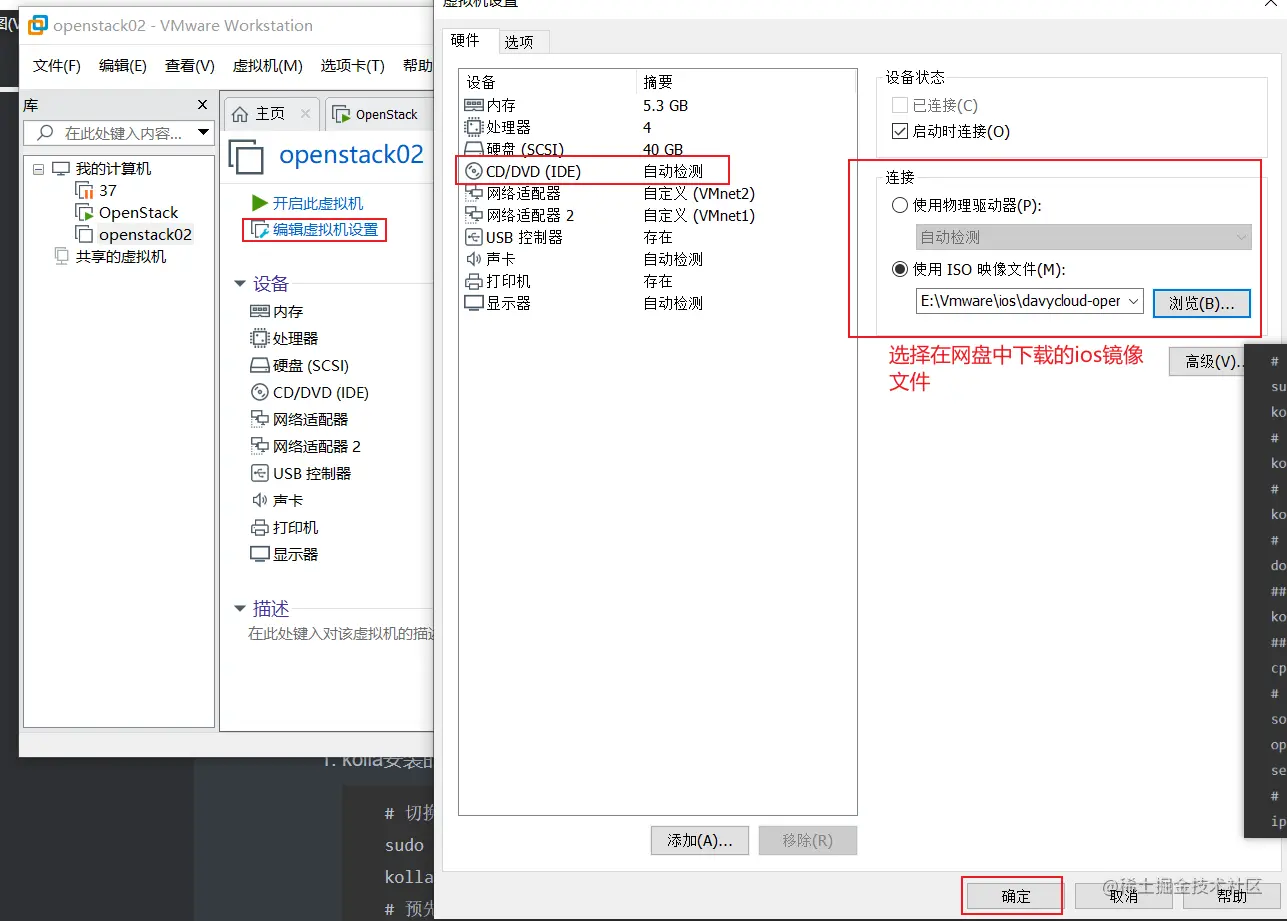Viewport: 1287px width, 921px height.
Task: Click the sound card speaker icon in dialog
Action: (x=474, y=259)
